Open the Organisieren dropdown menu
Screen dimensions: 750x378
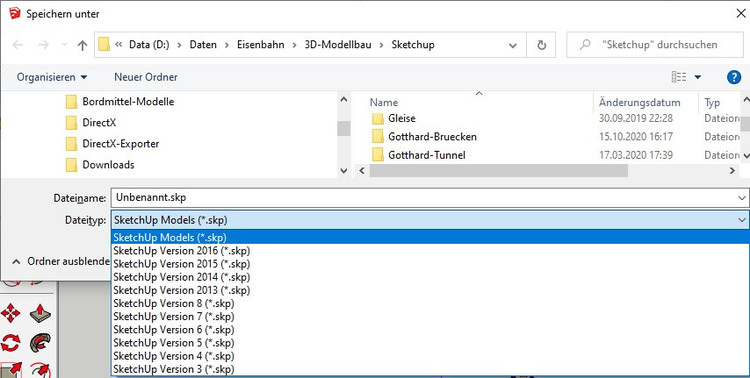tap(52, 77)
